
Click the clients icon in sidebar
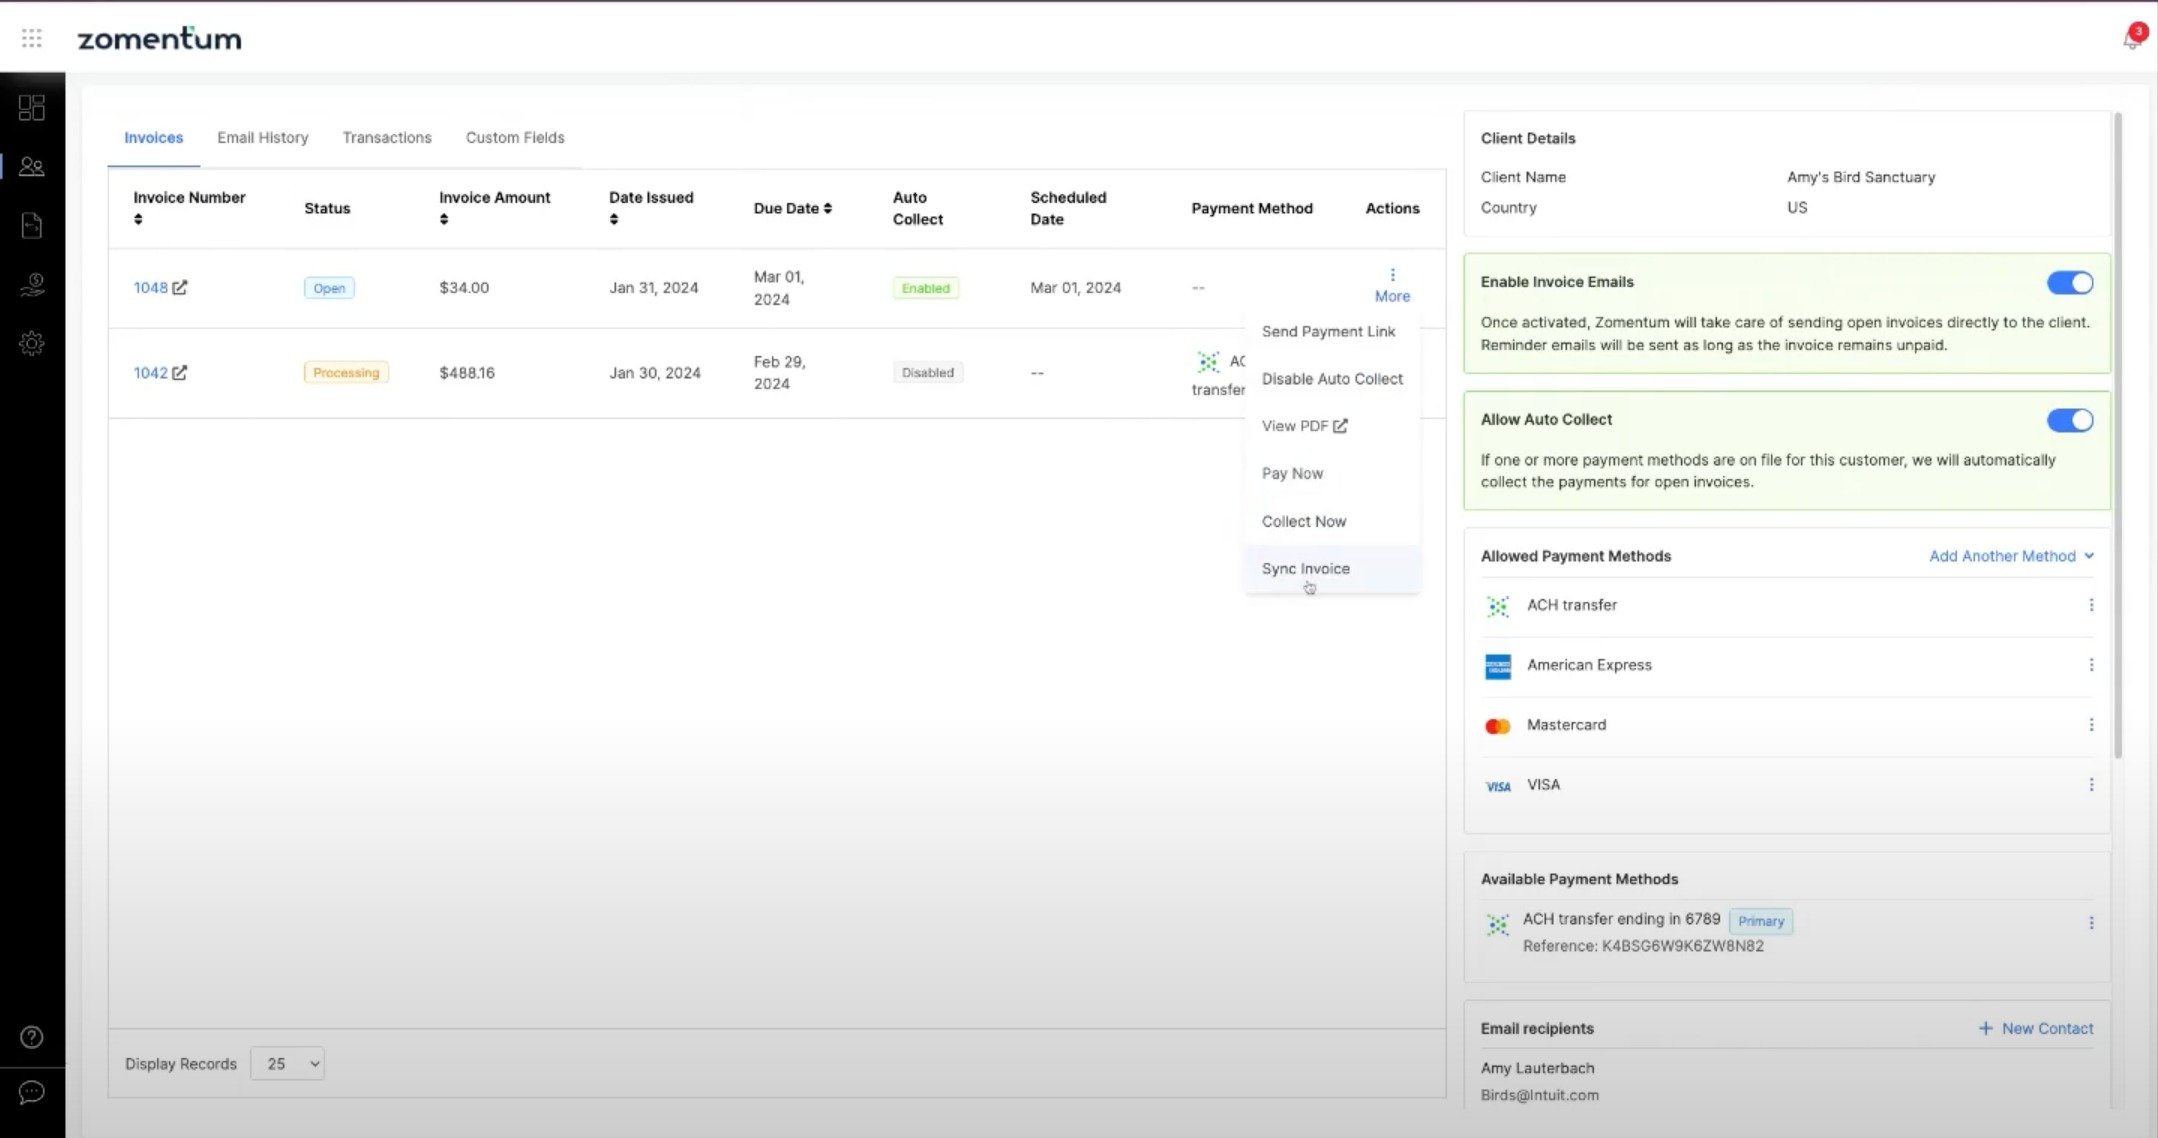pos(32,166)
